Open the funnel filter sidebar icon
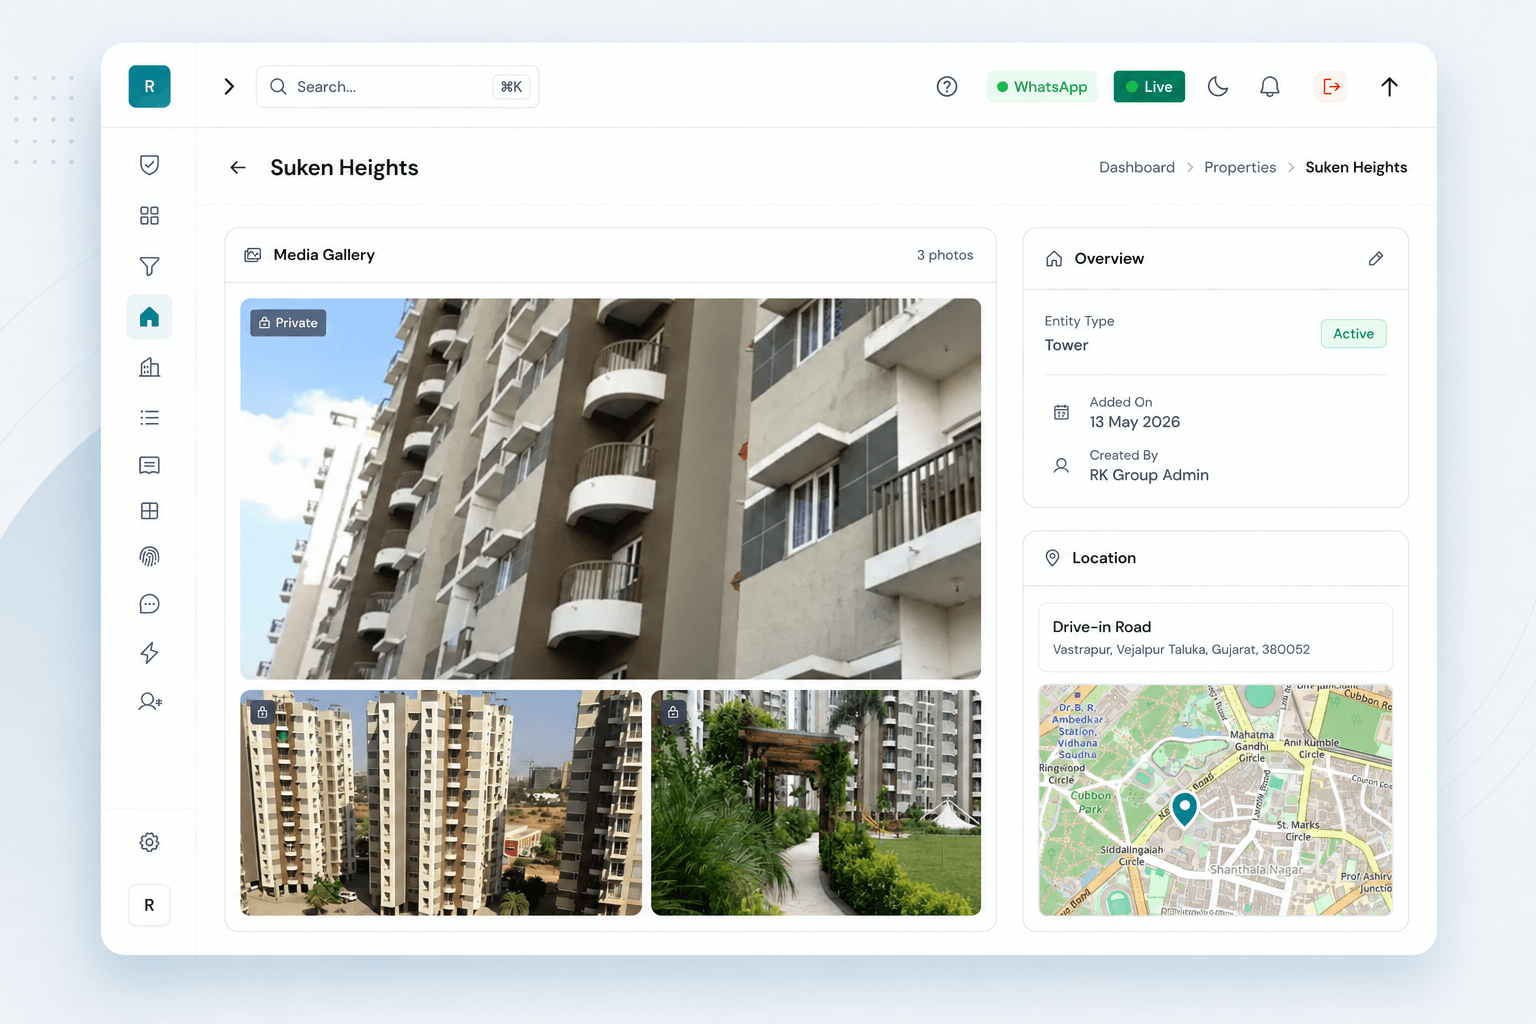Screen dimensions: 1536x1024 point(149,266)
